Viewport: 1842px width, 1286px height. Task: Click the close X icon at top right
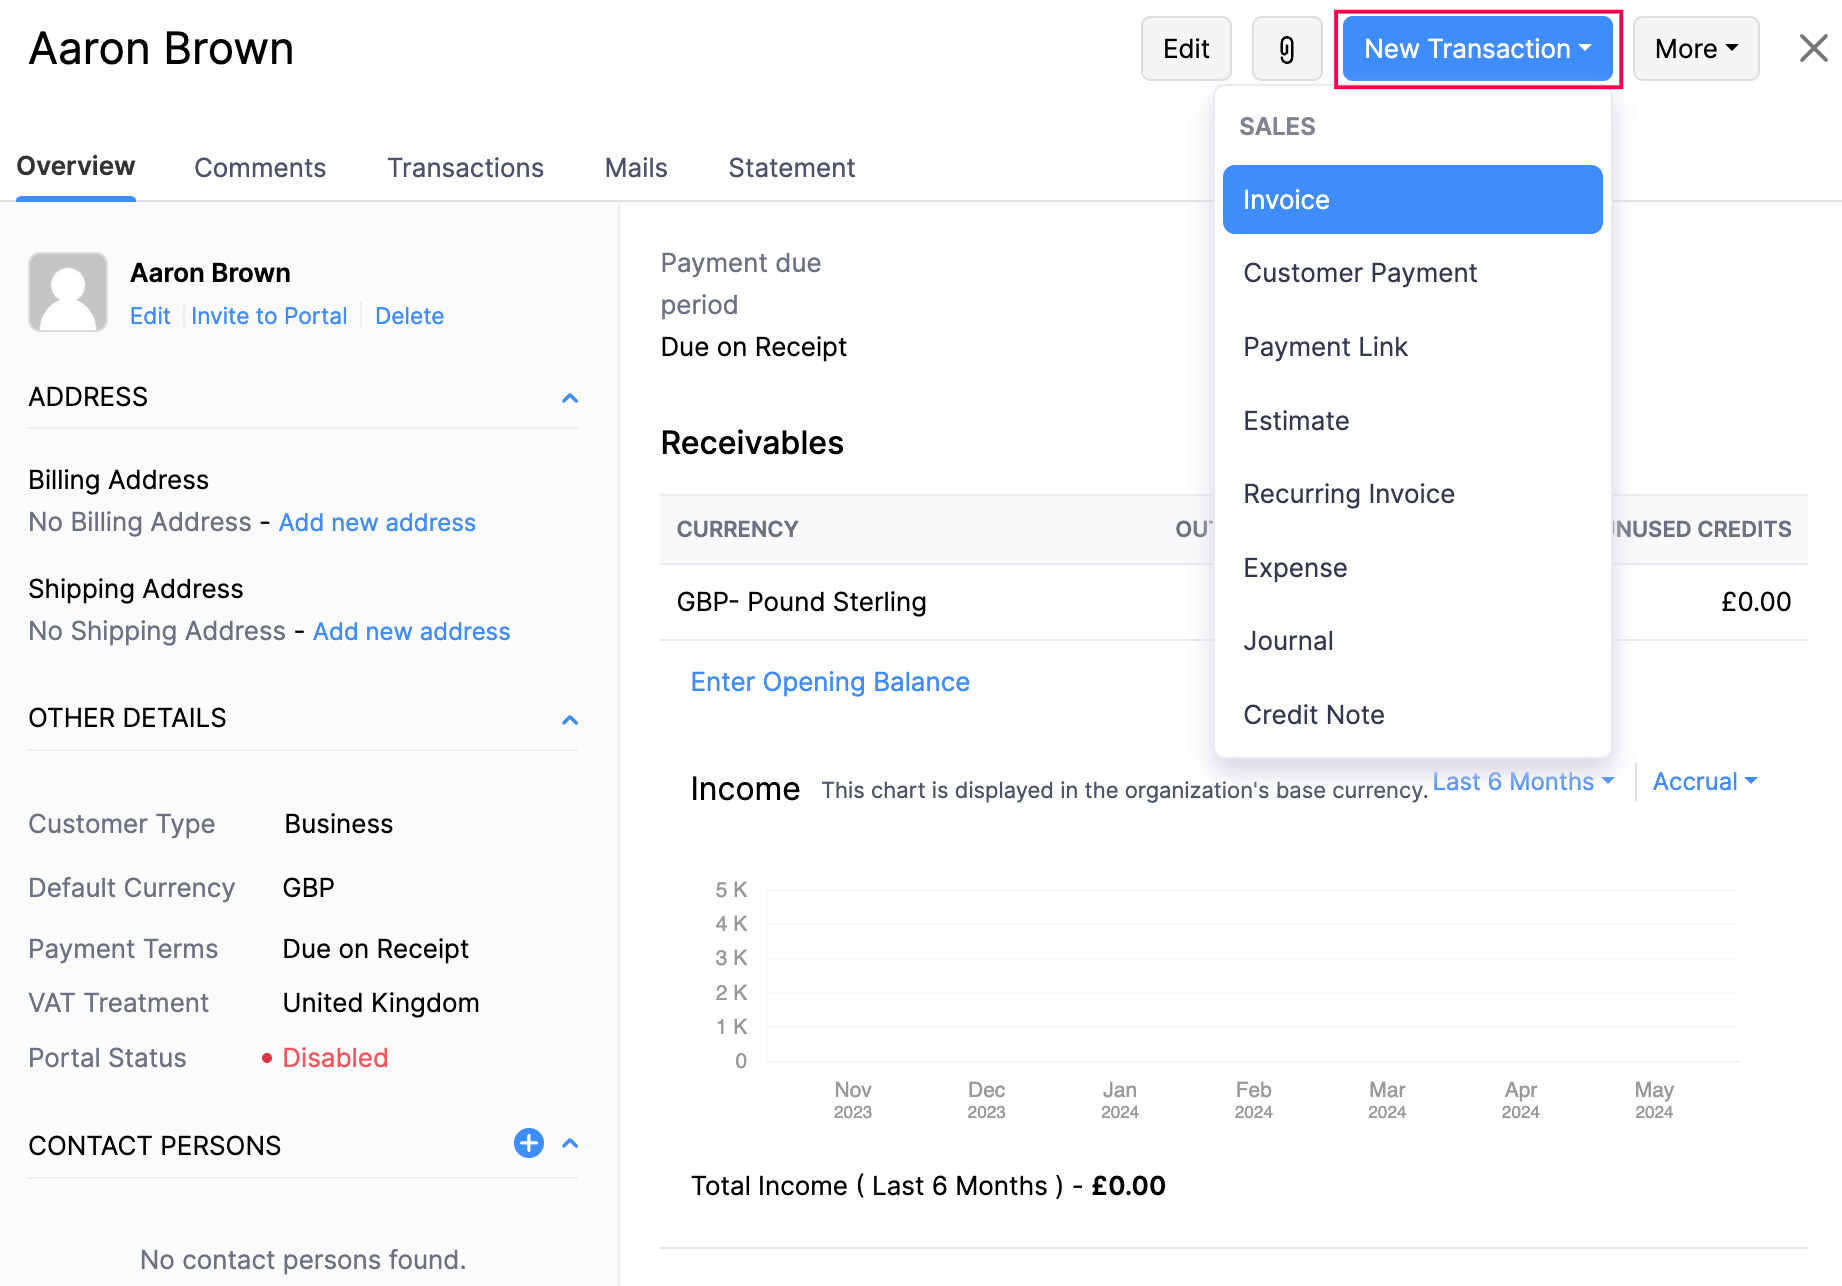click(x=1812, y=48)
